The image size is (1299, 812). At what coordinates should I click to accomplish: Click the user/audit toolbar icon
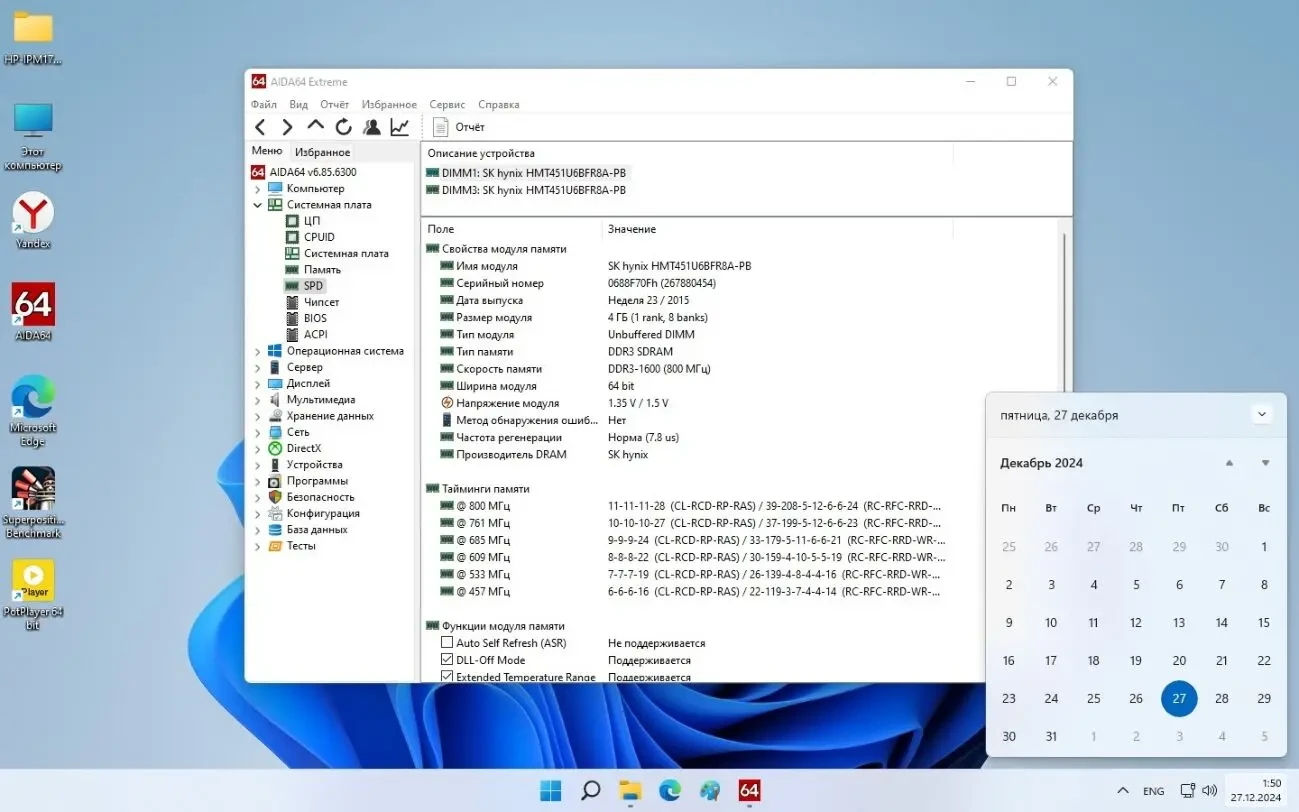[371, 126]
